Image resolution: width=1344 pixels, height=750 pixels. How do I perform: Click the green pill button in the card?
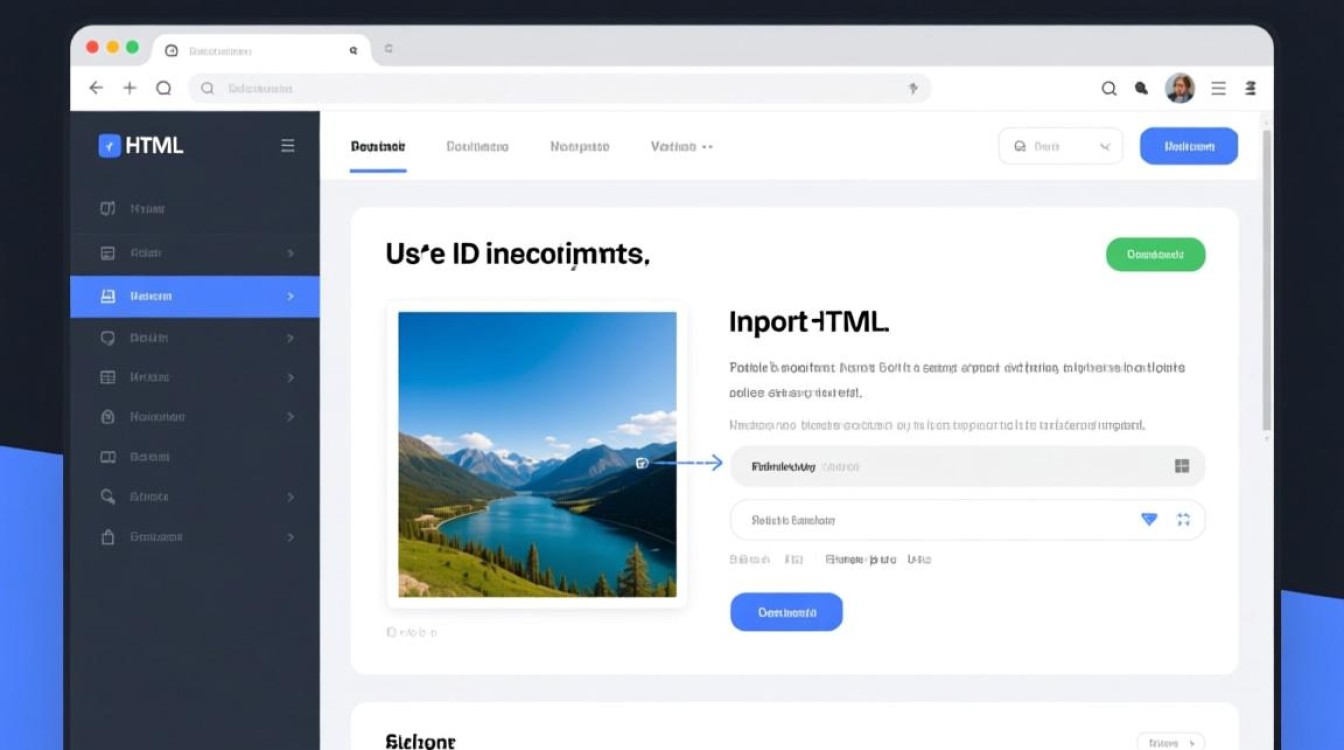[1155, 254]
